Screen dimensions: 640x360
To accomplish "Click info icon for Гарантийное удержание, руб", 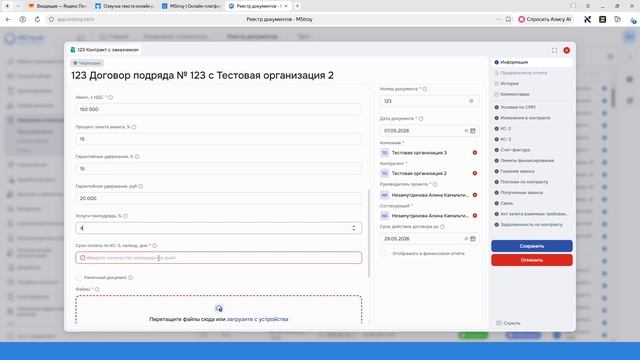I will (141, 186).
